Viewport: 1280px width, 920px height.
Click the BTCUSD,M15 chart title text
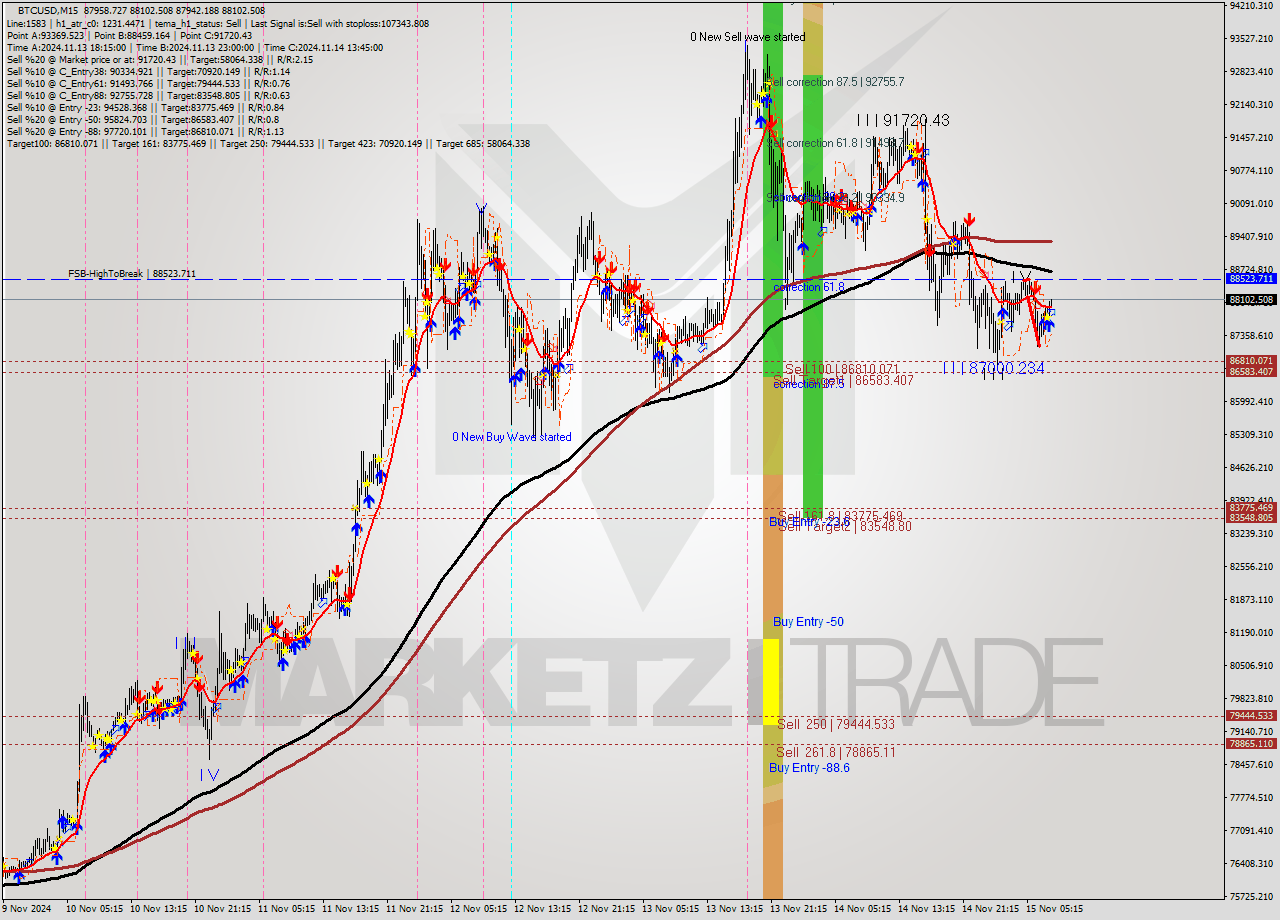point(46,10)
